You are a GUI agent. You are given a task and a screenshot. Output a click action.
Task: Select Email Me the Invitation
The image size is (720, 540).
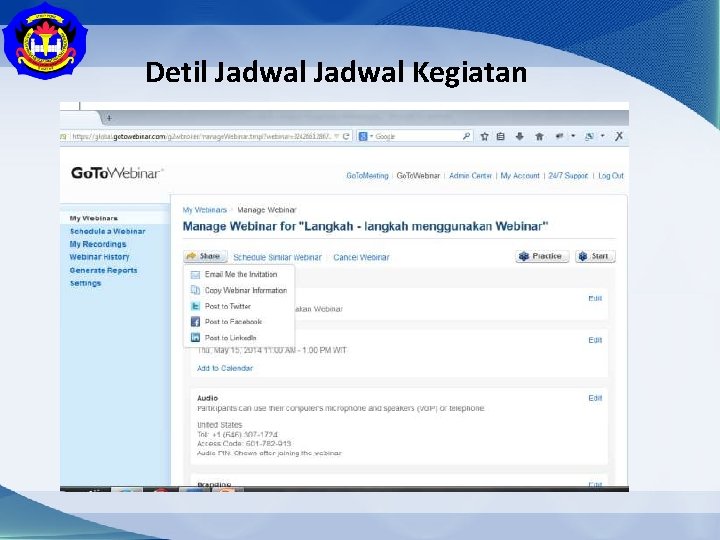coord(241,274)
